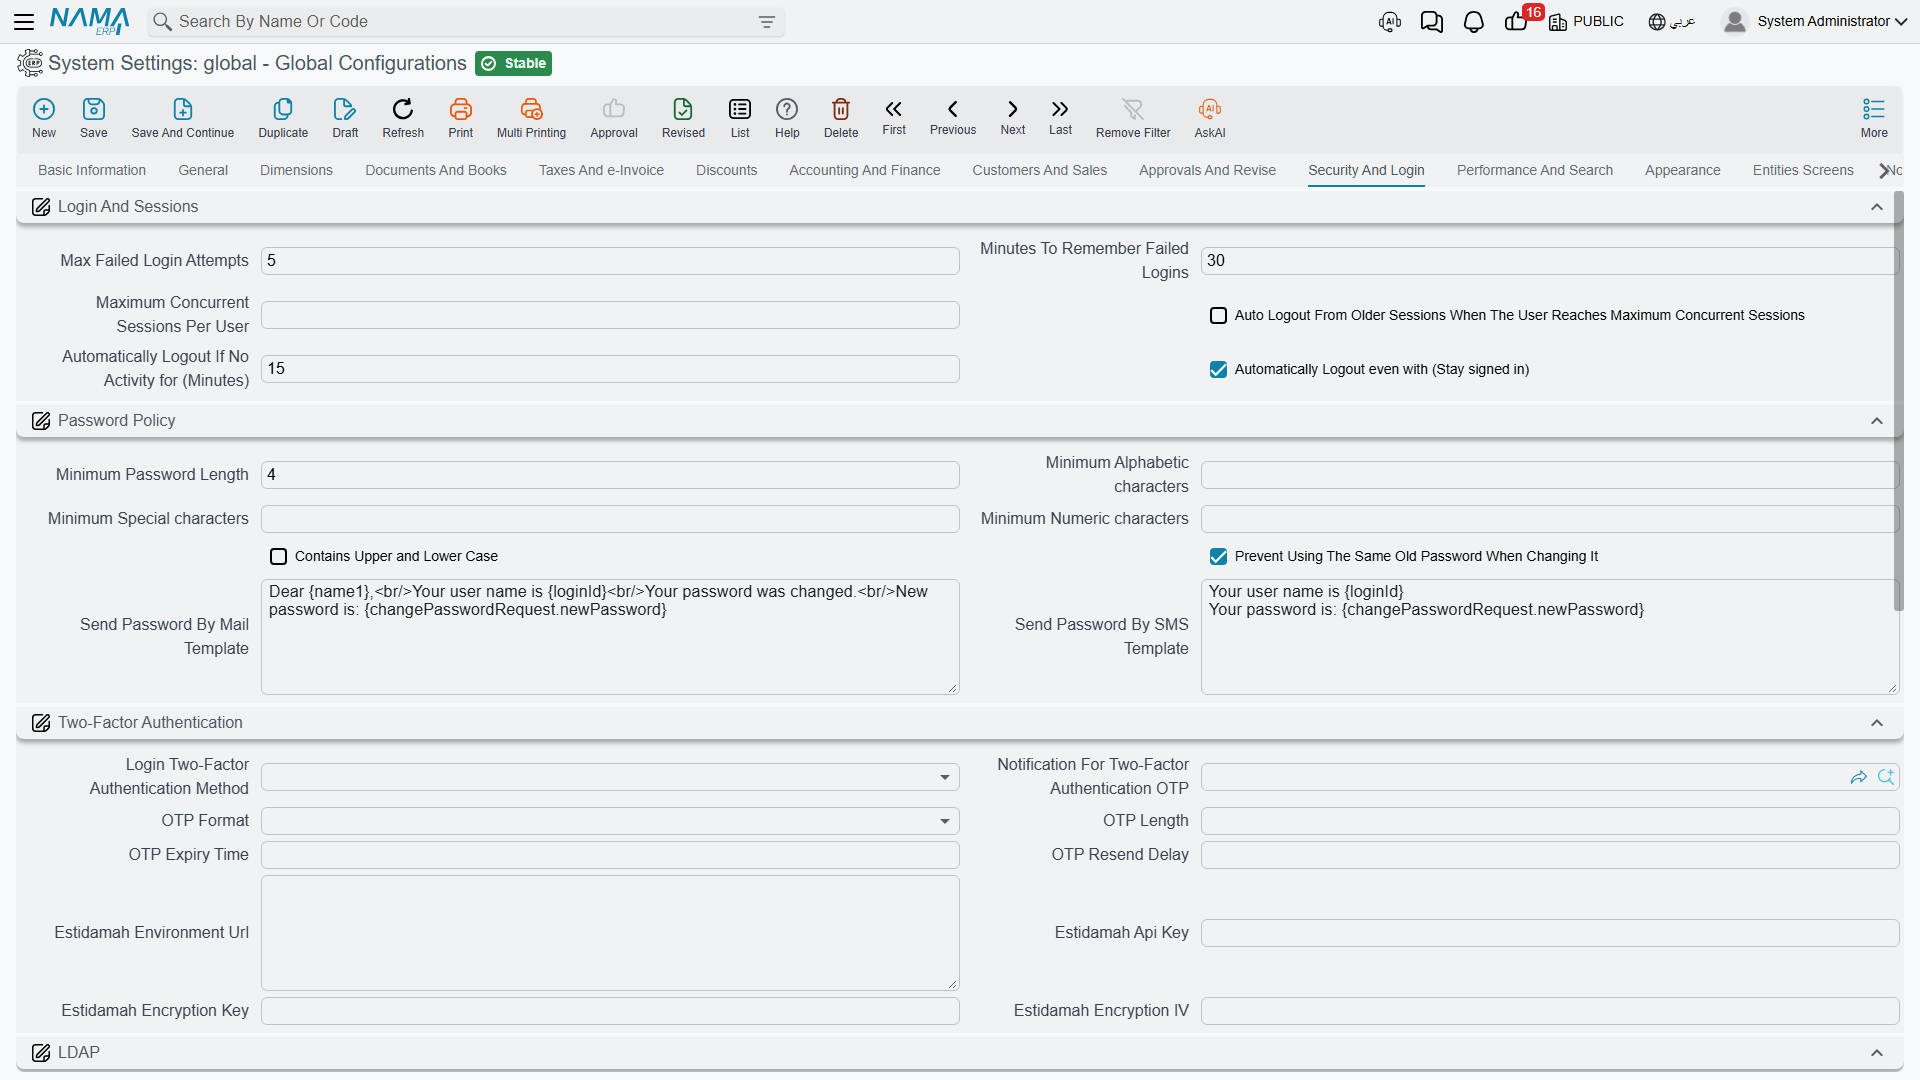
Task: Open the More actions menu
Action: coord(1874,117)
